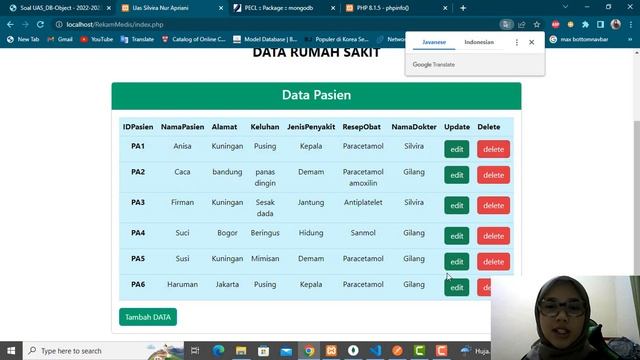Expand the tab search chevron
Viewport: 640px width, 360px height.
click(565, 7)
